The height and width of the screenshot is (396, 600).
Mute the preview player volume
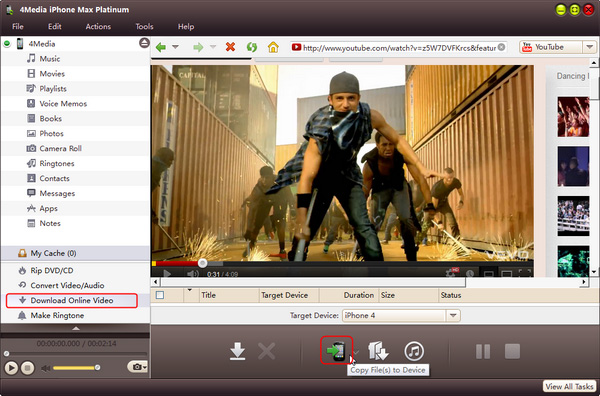[46, 368]
